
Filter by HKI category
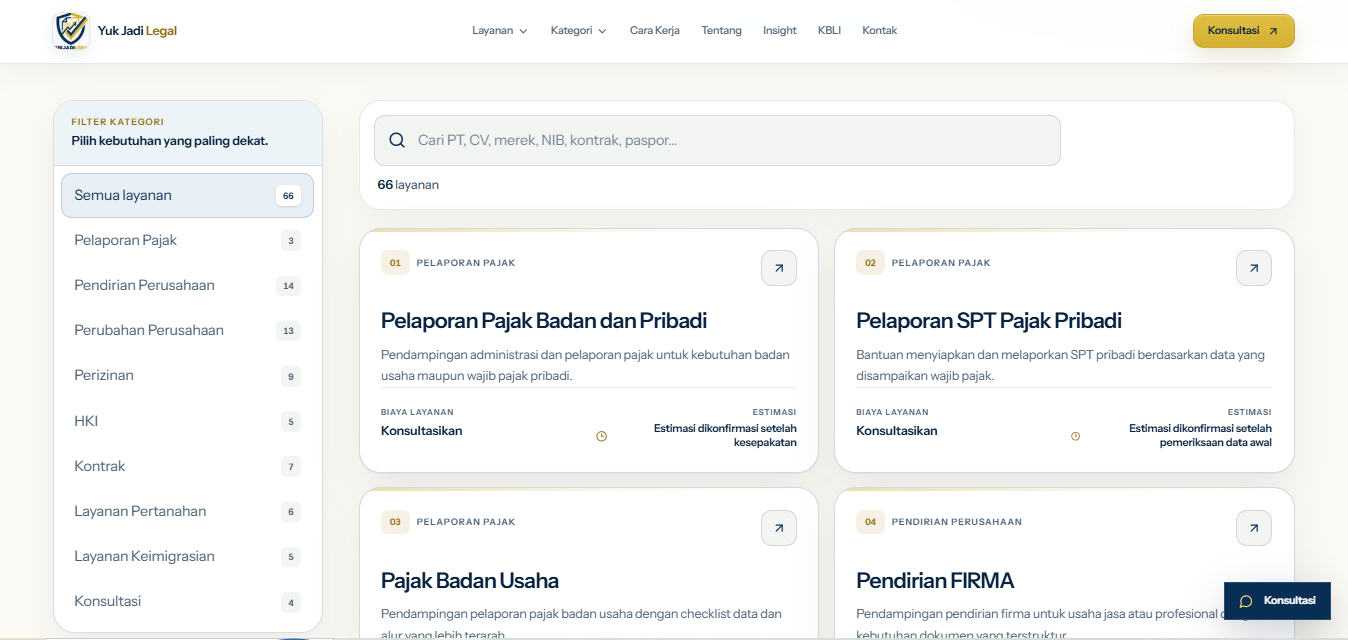[x=187, y=421]
